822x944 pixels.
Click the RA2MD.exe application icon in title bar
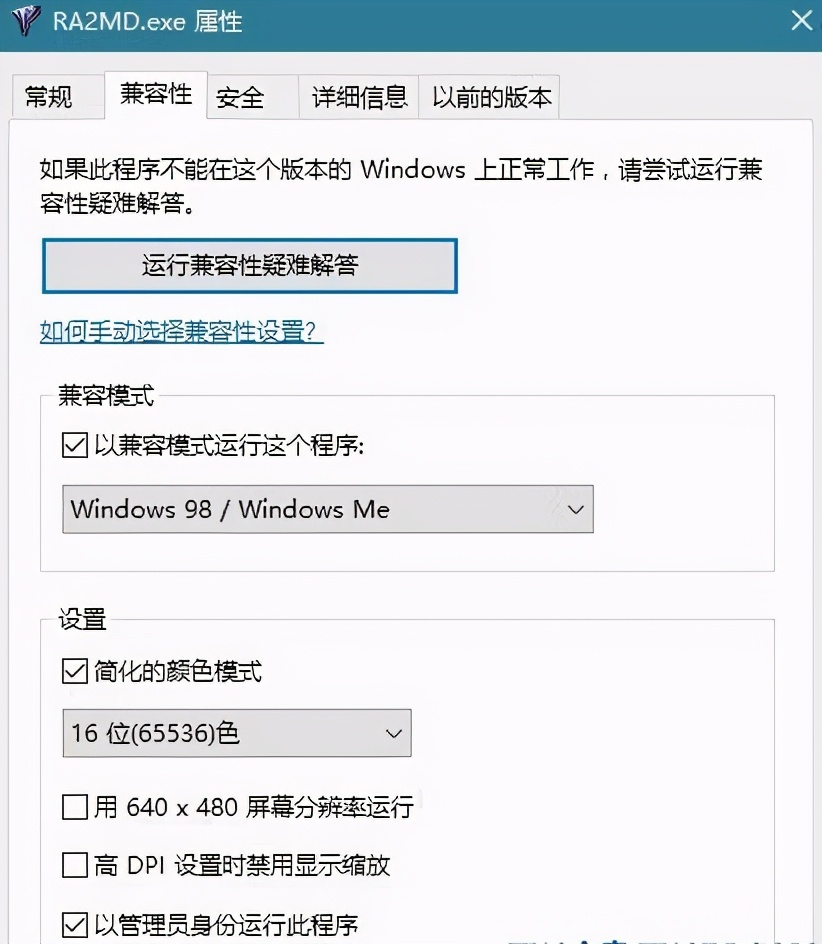(24, 20)
